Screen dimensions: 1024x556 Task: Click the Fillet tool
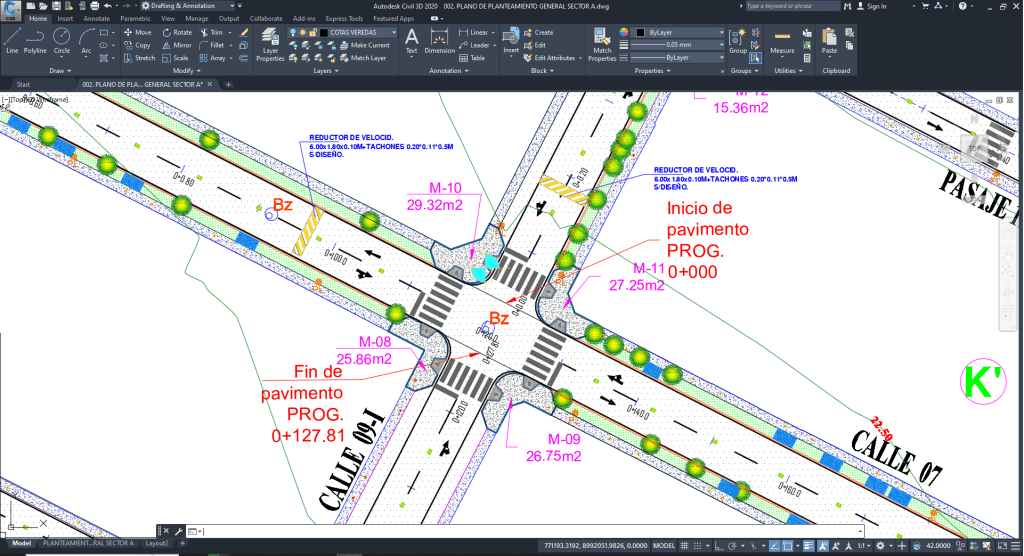(212, 45)
